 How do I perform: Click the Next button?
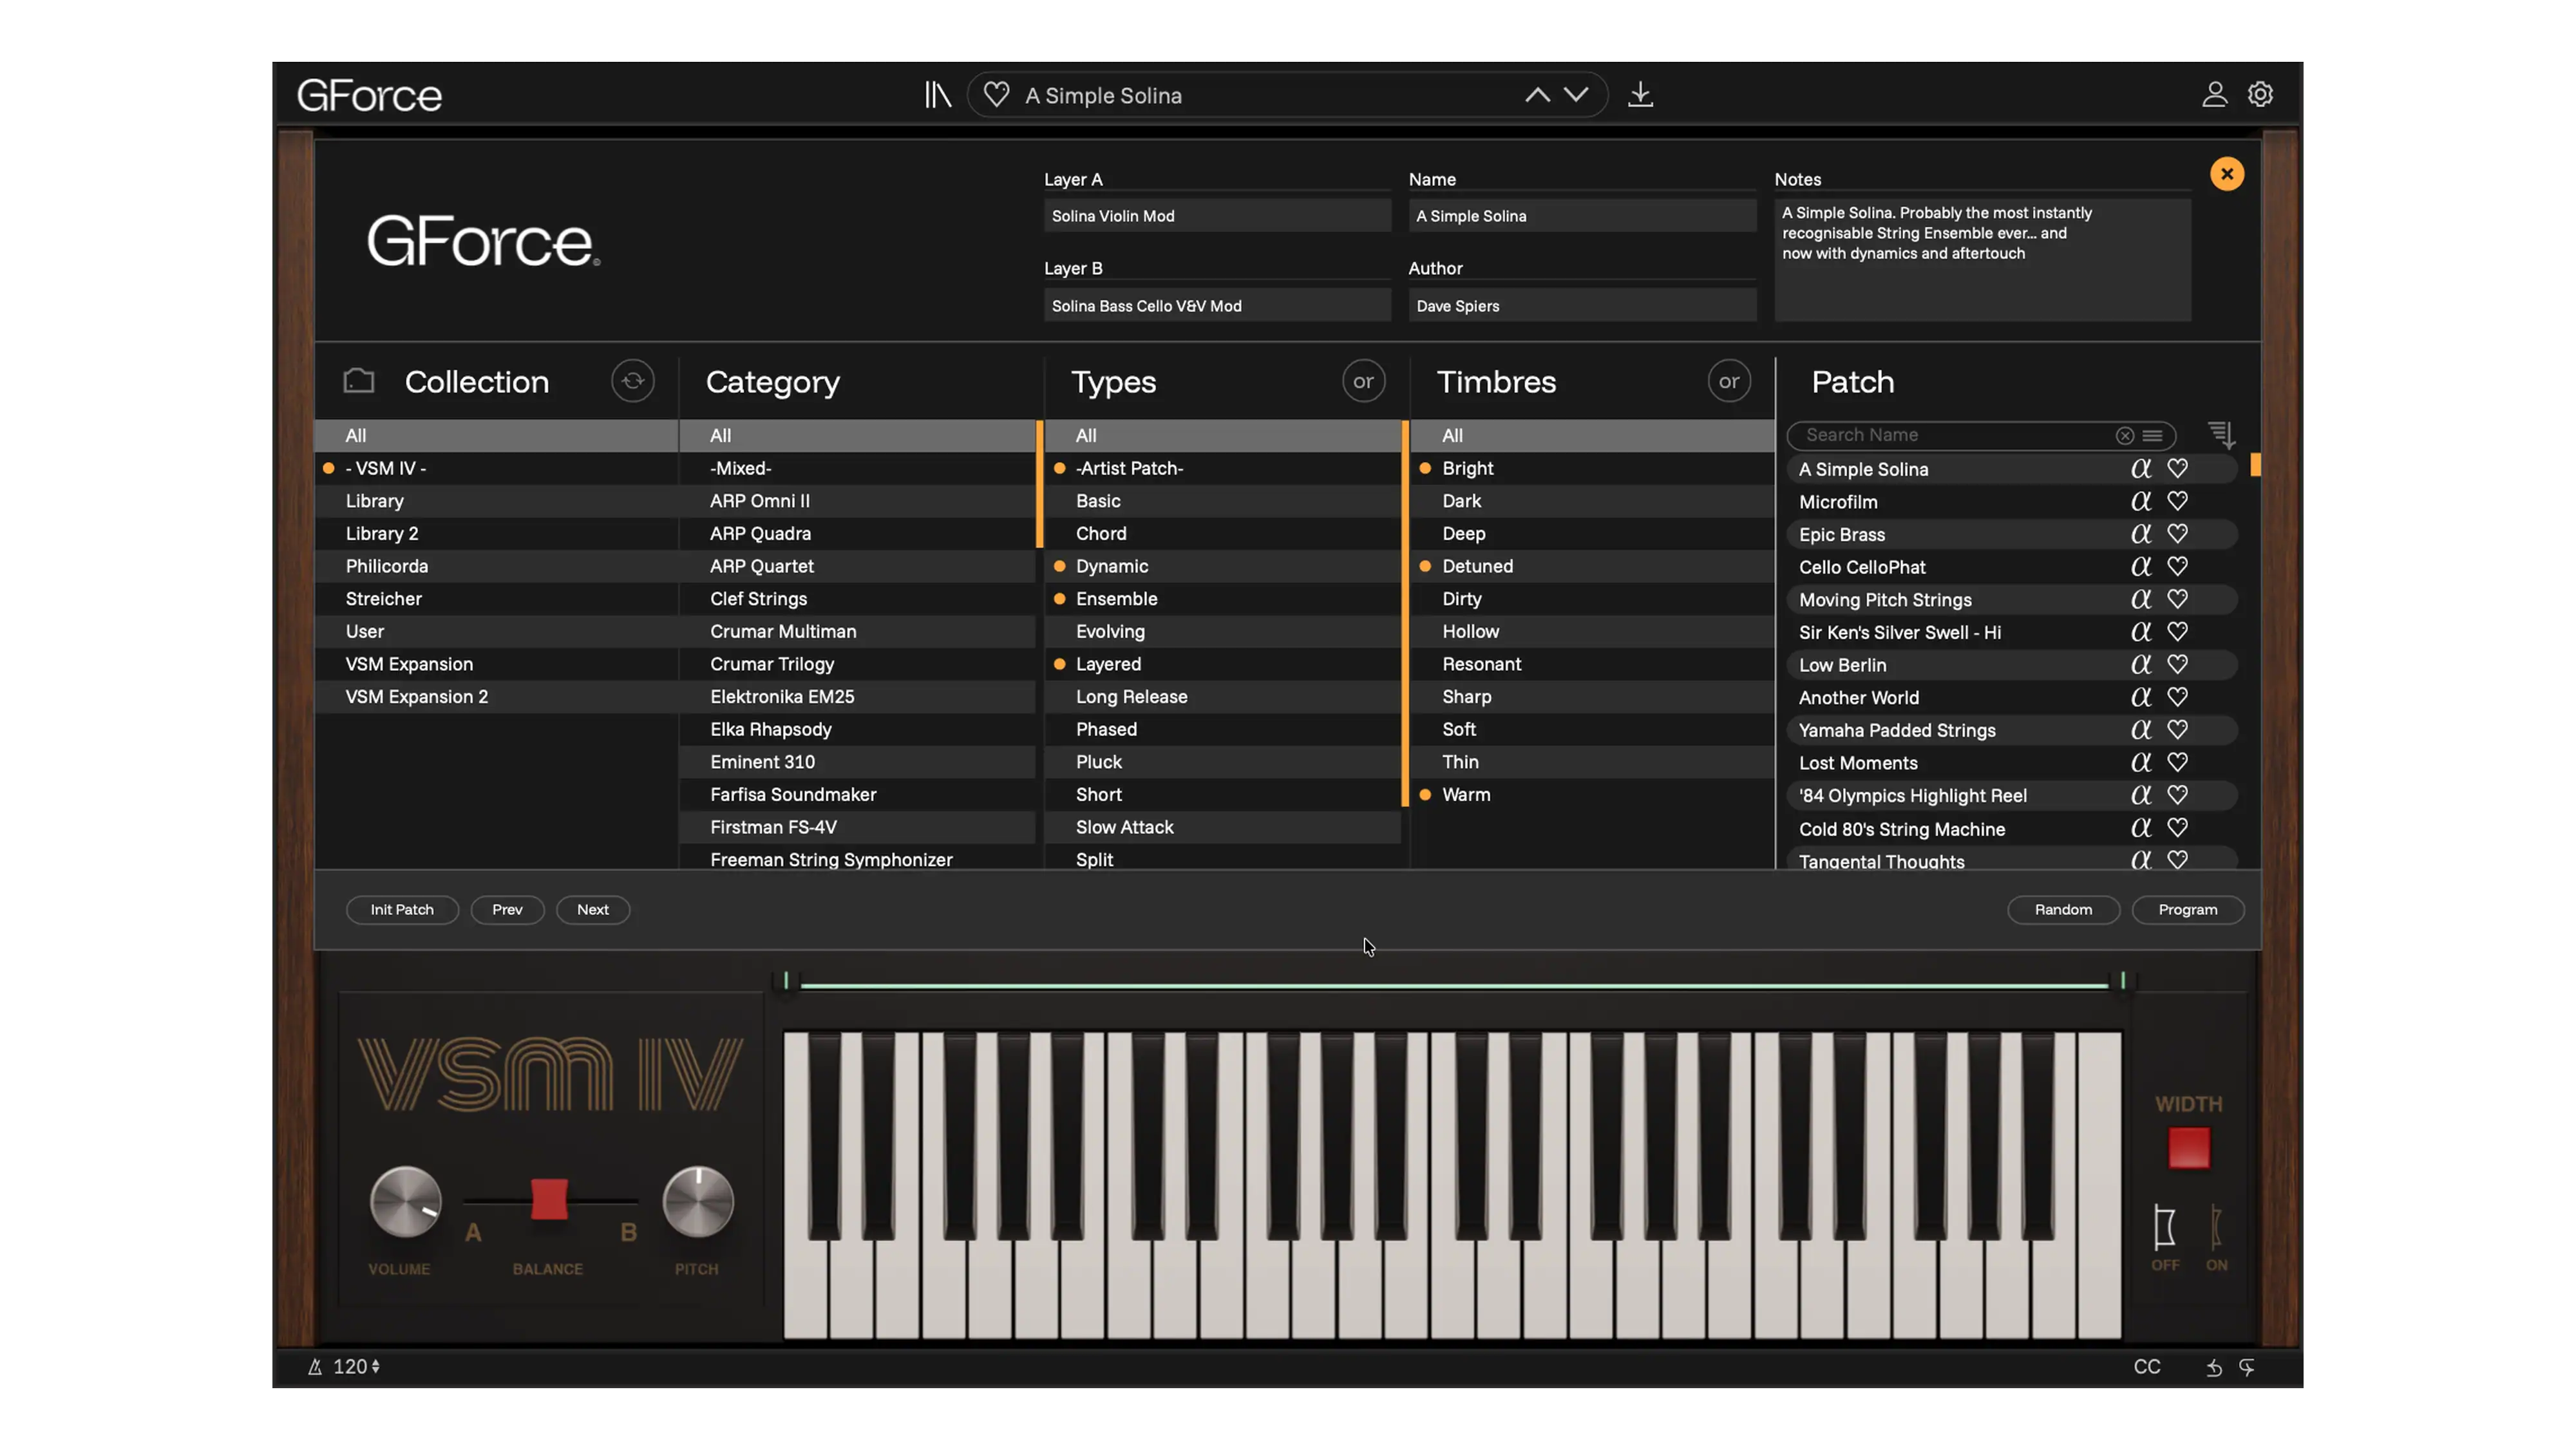pyautogui.click(x=593, y=910)
